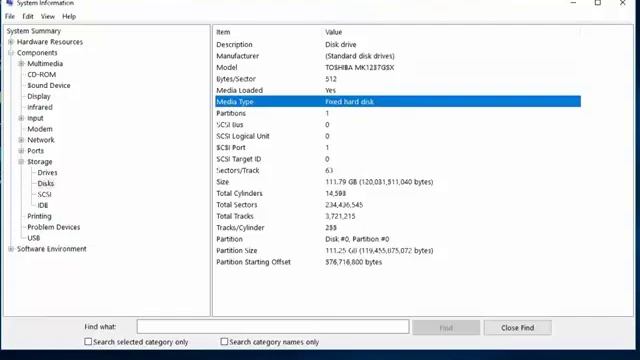
Task: Select the Total Tracks row
Action: tap(398, 216)
